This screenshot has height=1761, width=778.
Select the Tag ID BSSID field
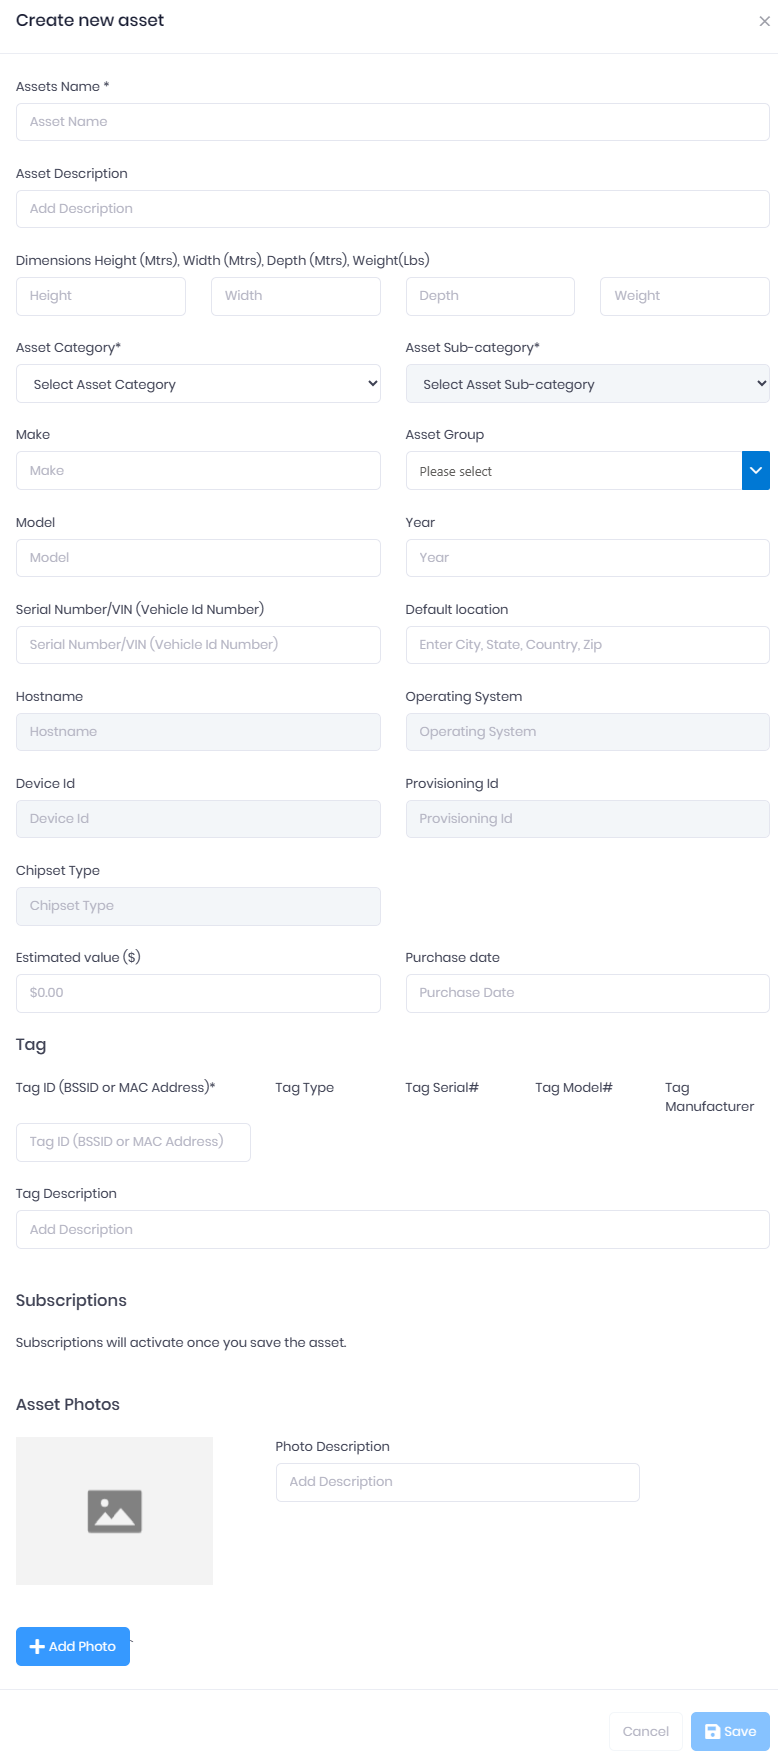click(x=133, y=1141)
